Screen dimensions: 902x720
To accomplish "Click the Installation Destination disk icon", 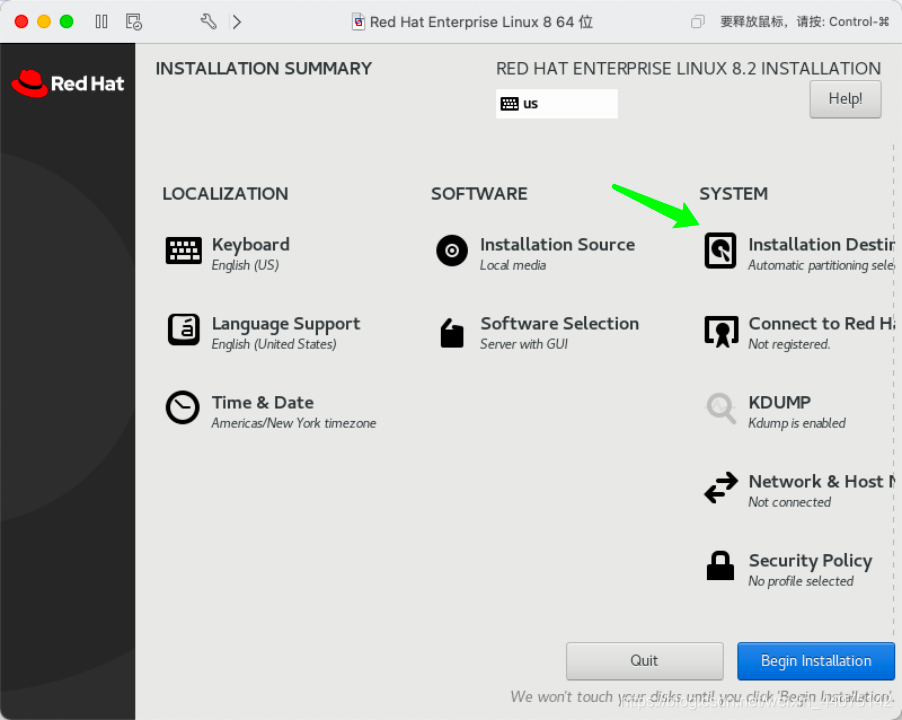I will click(x=720, y=251).
